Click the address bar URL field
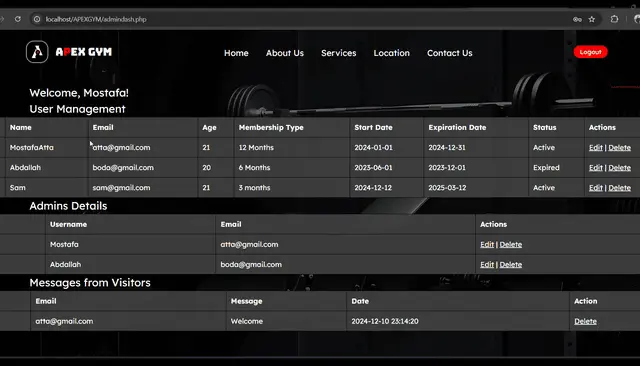Screen dimensions: 640x366 click(x=302, y=19)
